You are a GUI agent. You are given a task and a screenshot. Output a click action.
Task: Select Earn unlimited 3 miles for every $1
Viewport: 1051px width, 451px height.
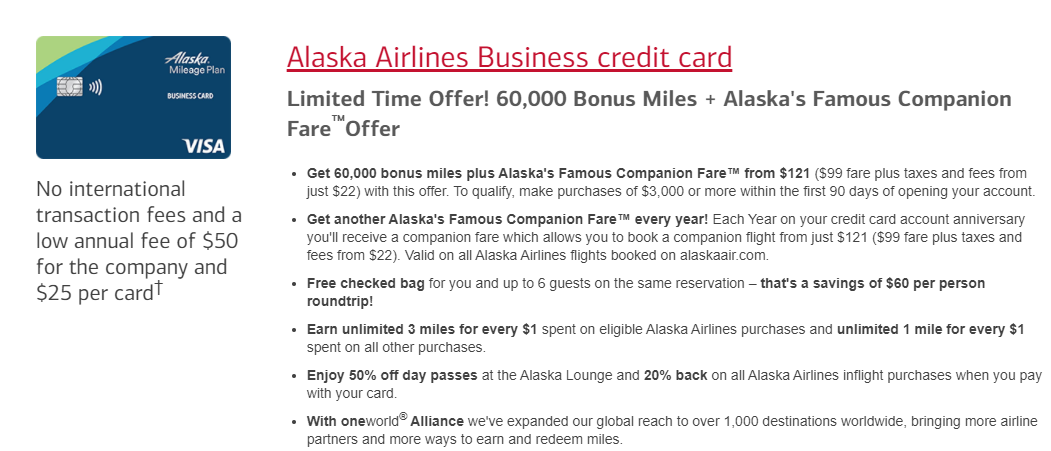point(422,330)
